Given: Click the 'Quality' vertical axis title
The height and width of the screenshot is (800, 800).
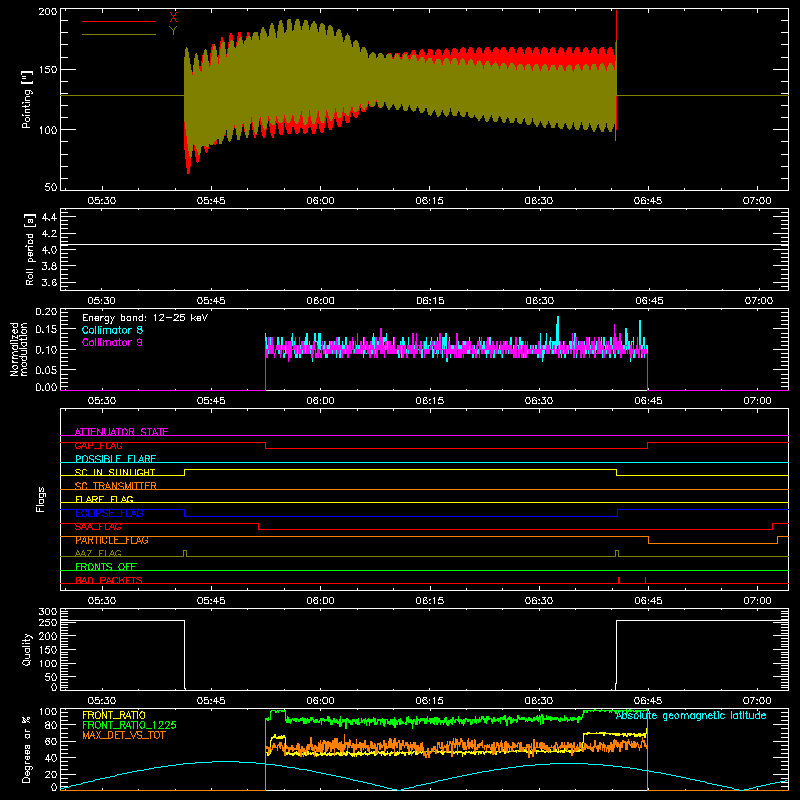Looking at the screenshot, I should point(27,649).
